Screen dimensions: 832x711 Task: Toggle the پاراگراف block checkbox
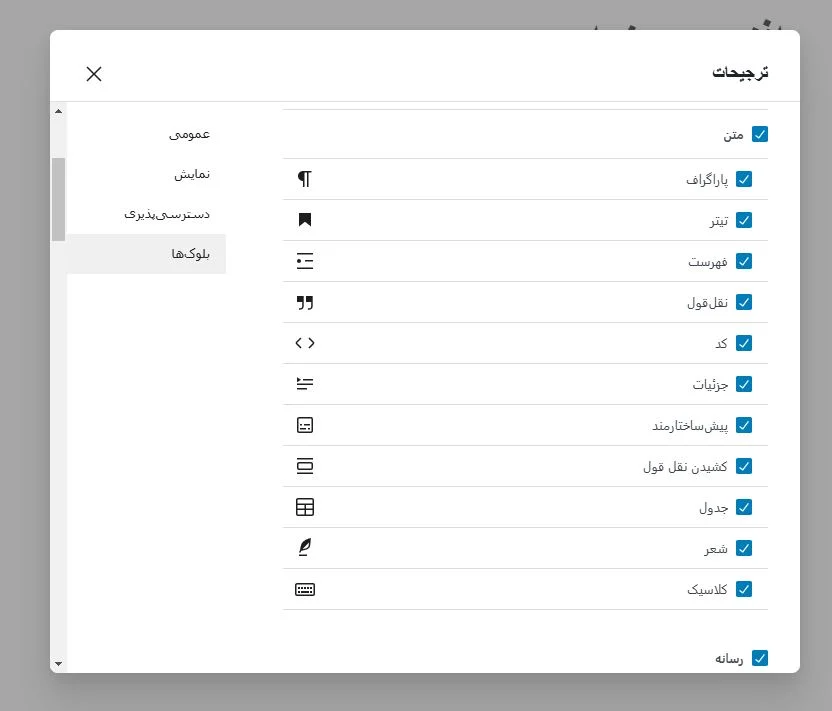coord(744,179)
